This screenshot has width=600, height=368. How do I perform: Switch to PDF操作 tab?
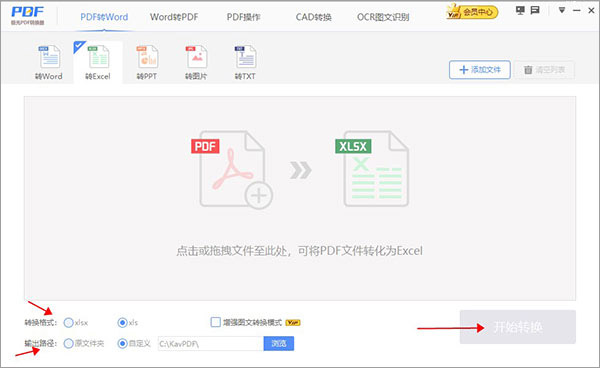point(243,17)
